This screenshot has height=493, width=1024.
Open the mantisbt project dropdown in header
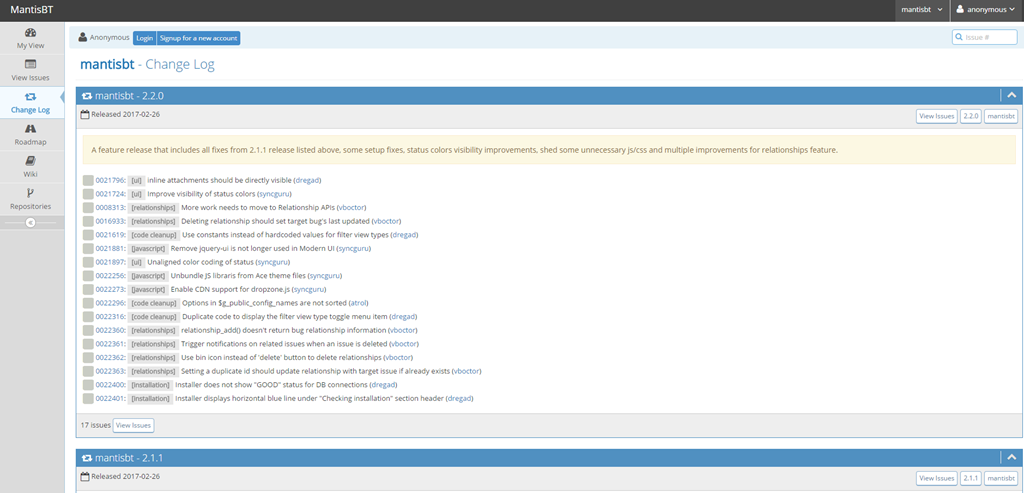click(921, 10)
